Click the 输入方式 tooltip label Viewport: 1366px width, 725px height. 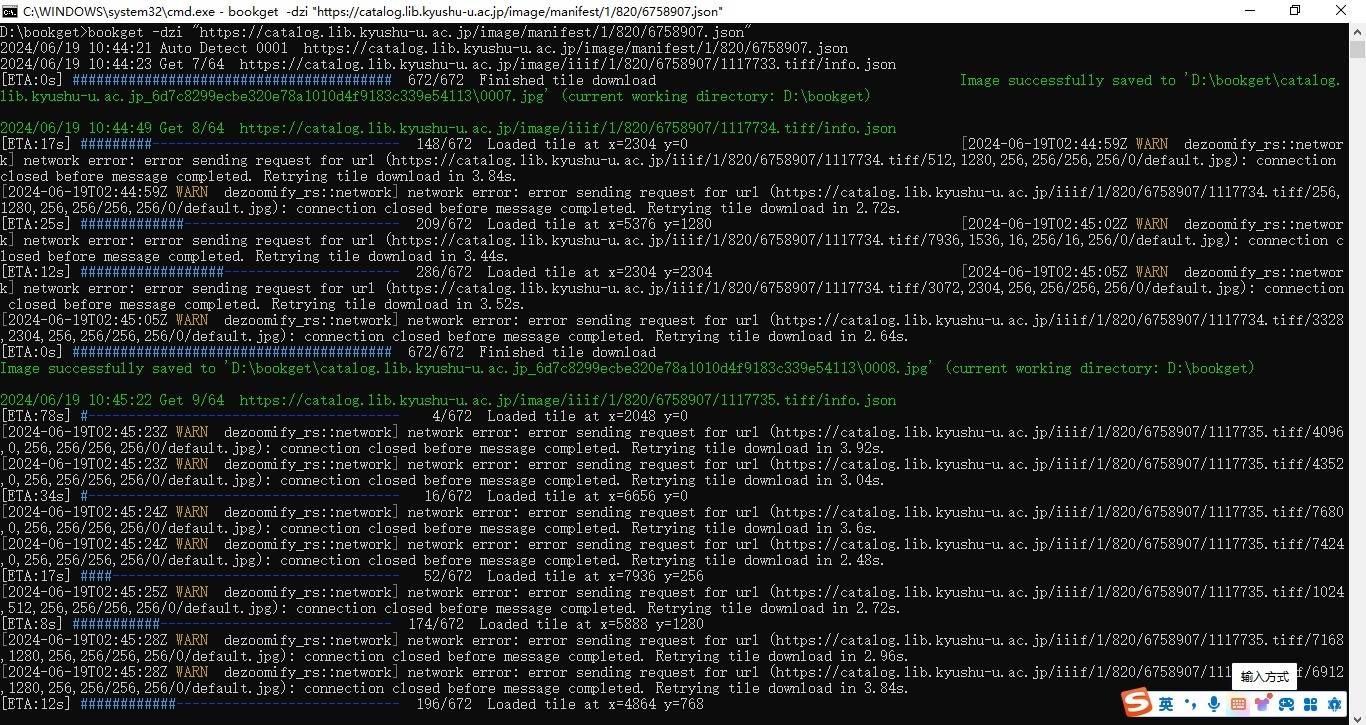coord(1264,677)
